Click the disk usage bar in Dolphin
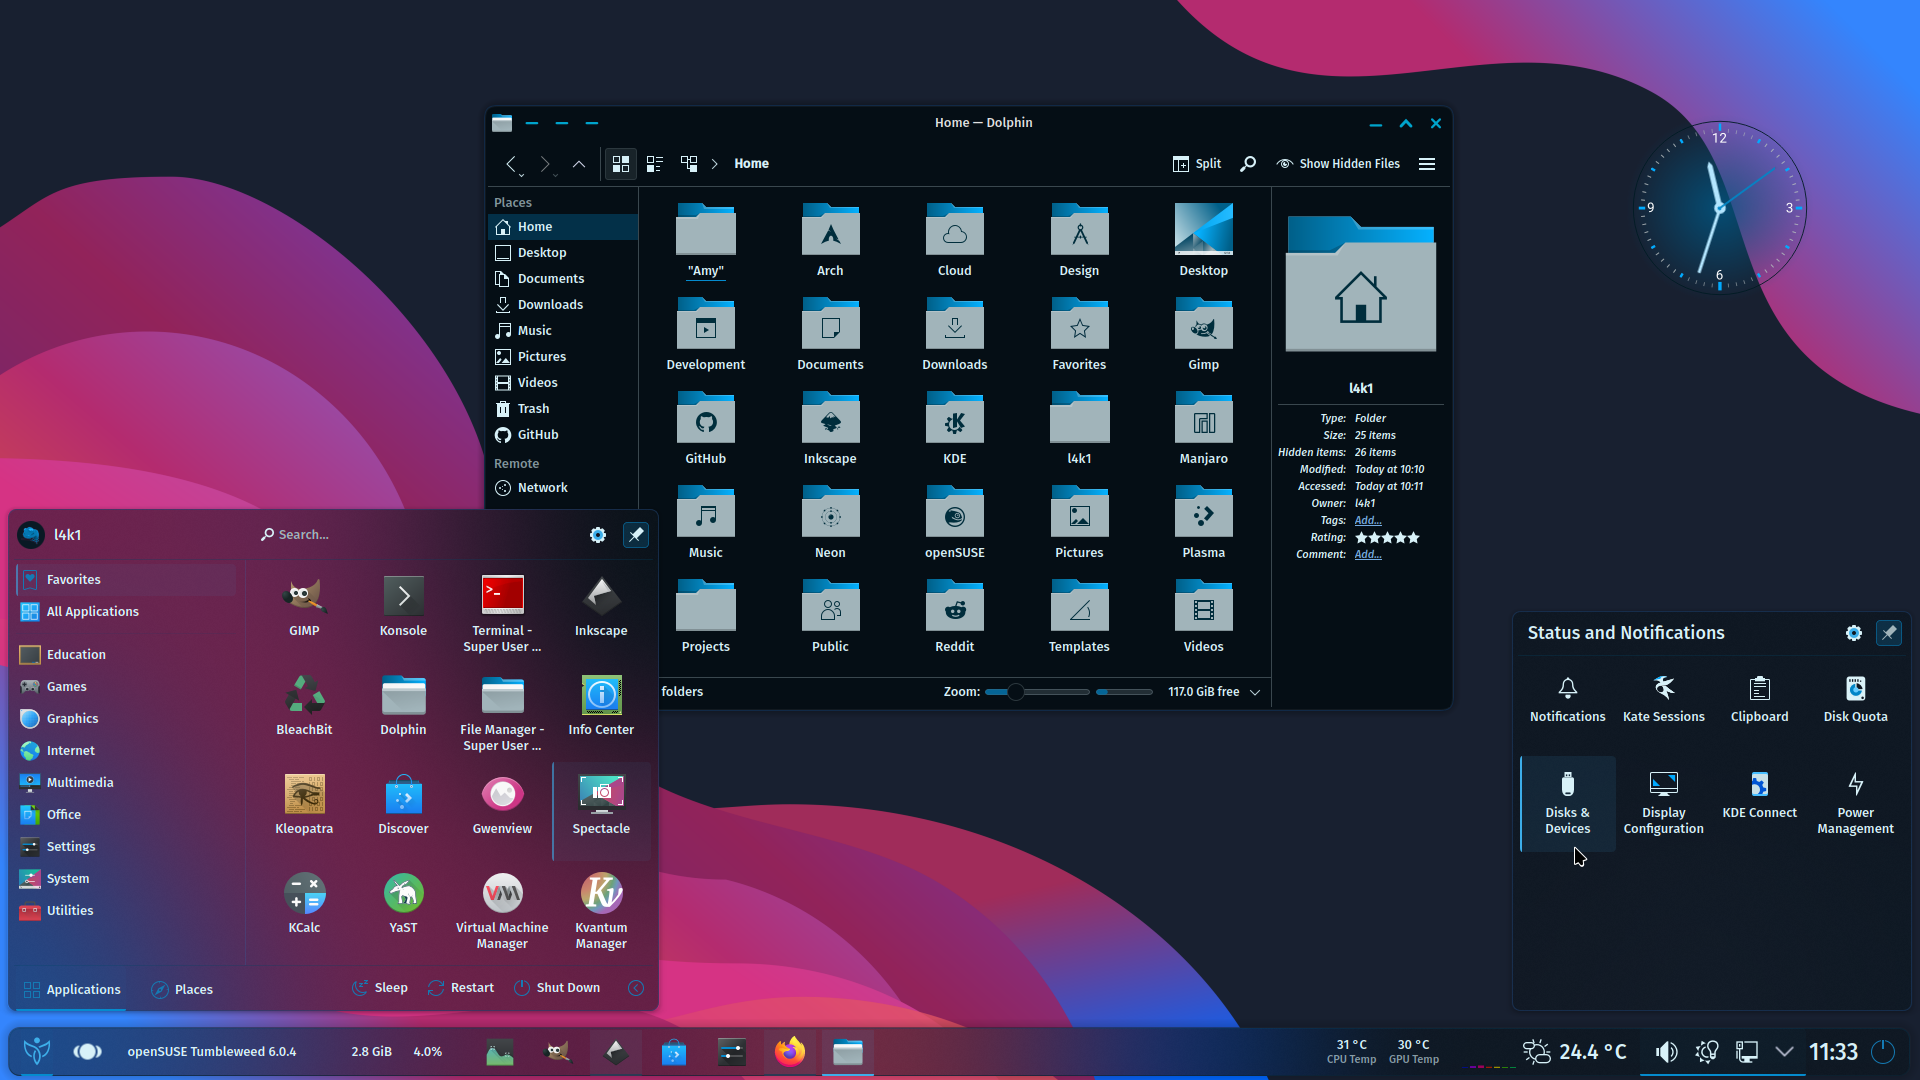Viewport: 1920px width, 1080px height. (x=1124, y=692)
